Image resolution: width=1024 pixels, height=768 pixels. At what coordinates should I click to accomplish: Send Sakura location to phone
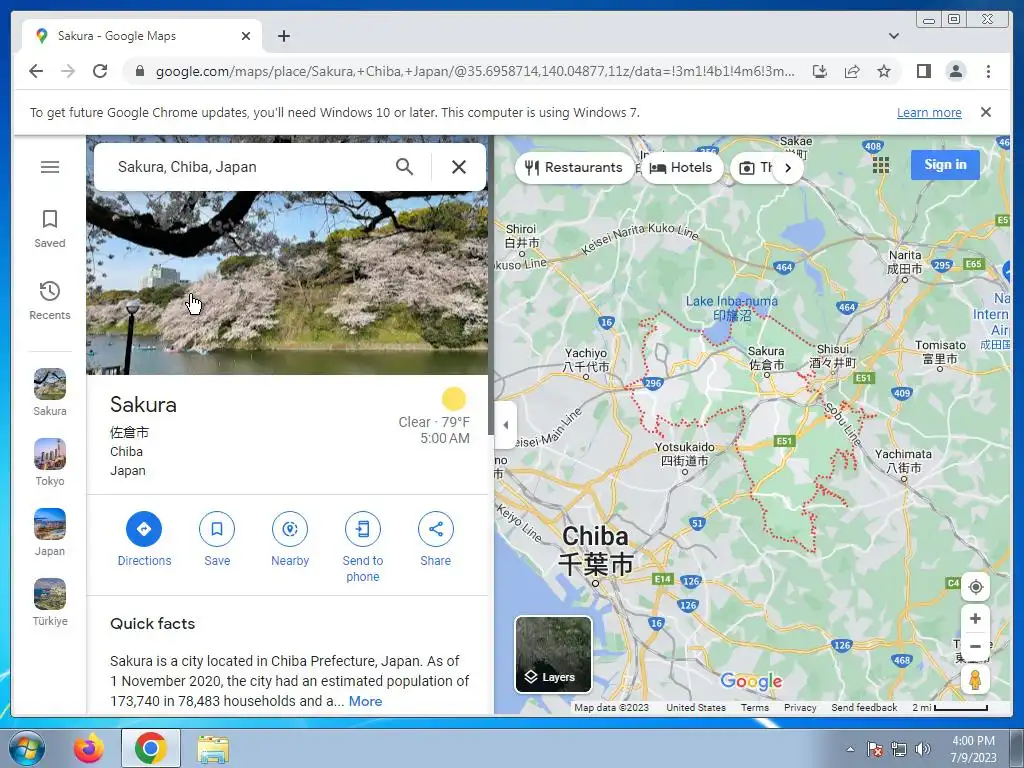coord(362,547)
